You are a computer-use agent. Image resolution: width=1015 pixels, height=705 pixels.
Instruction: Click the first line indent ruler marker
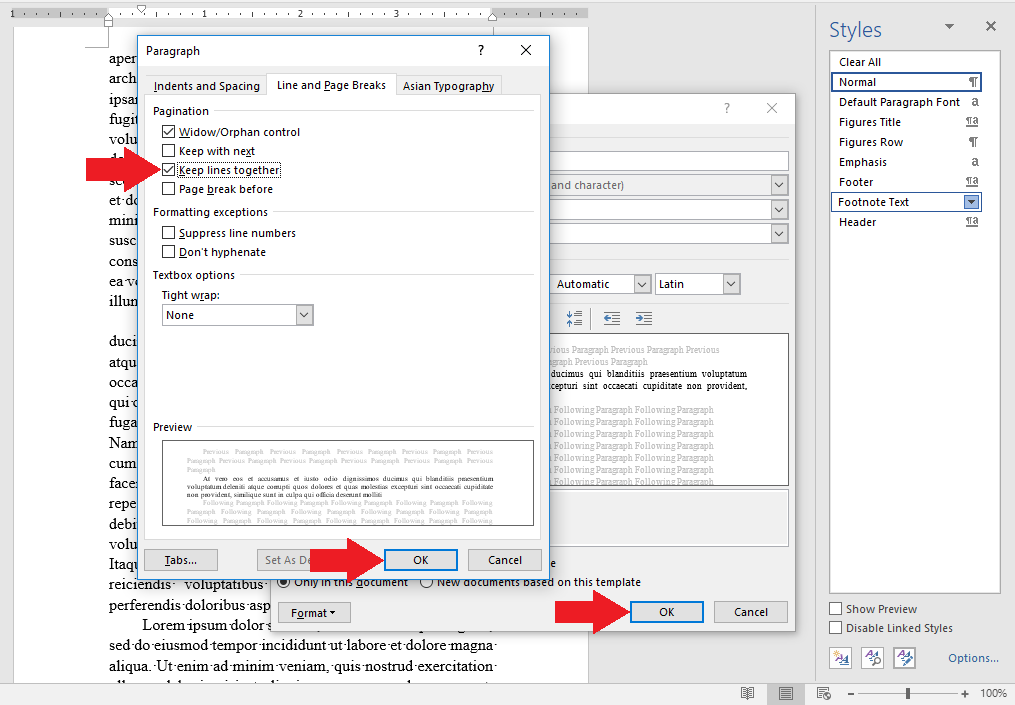pos(142,9)
